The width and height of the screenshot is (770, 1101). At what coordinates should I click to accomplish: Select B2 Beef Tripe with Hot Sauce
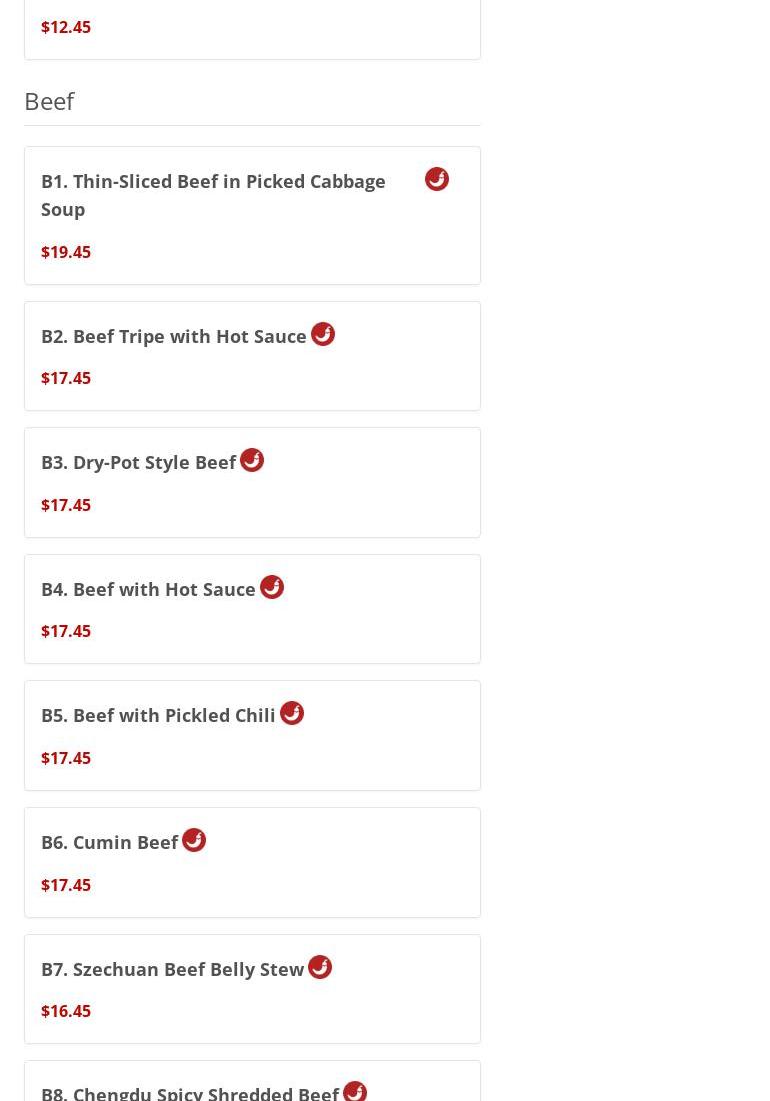(x=174, y=337)
